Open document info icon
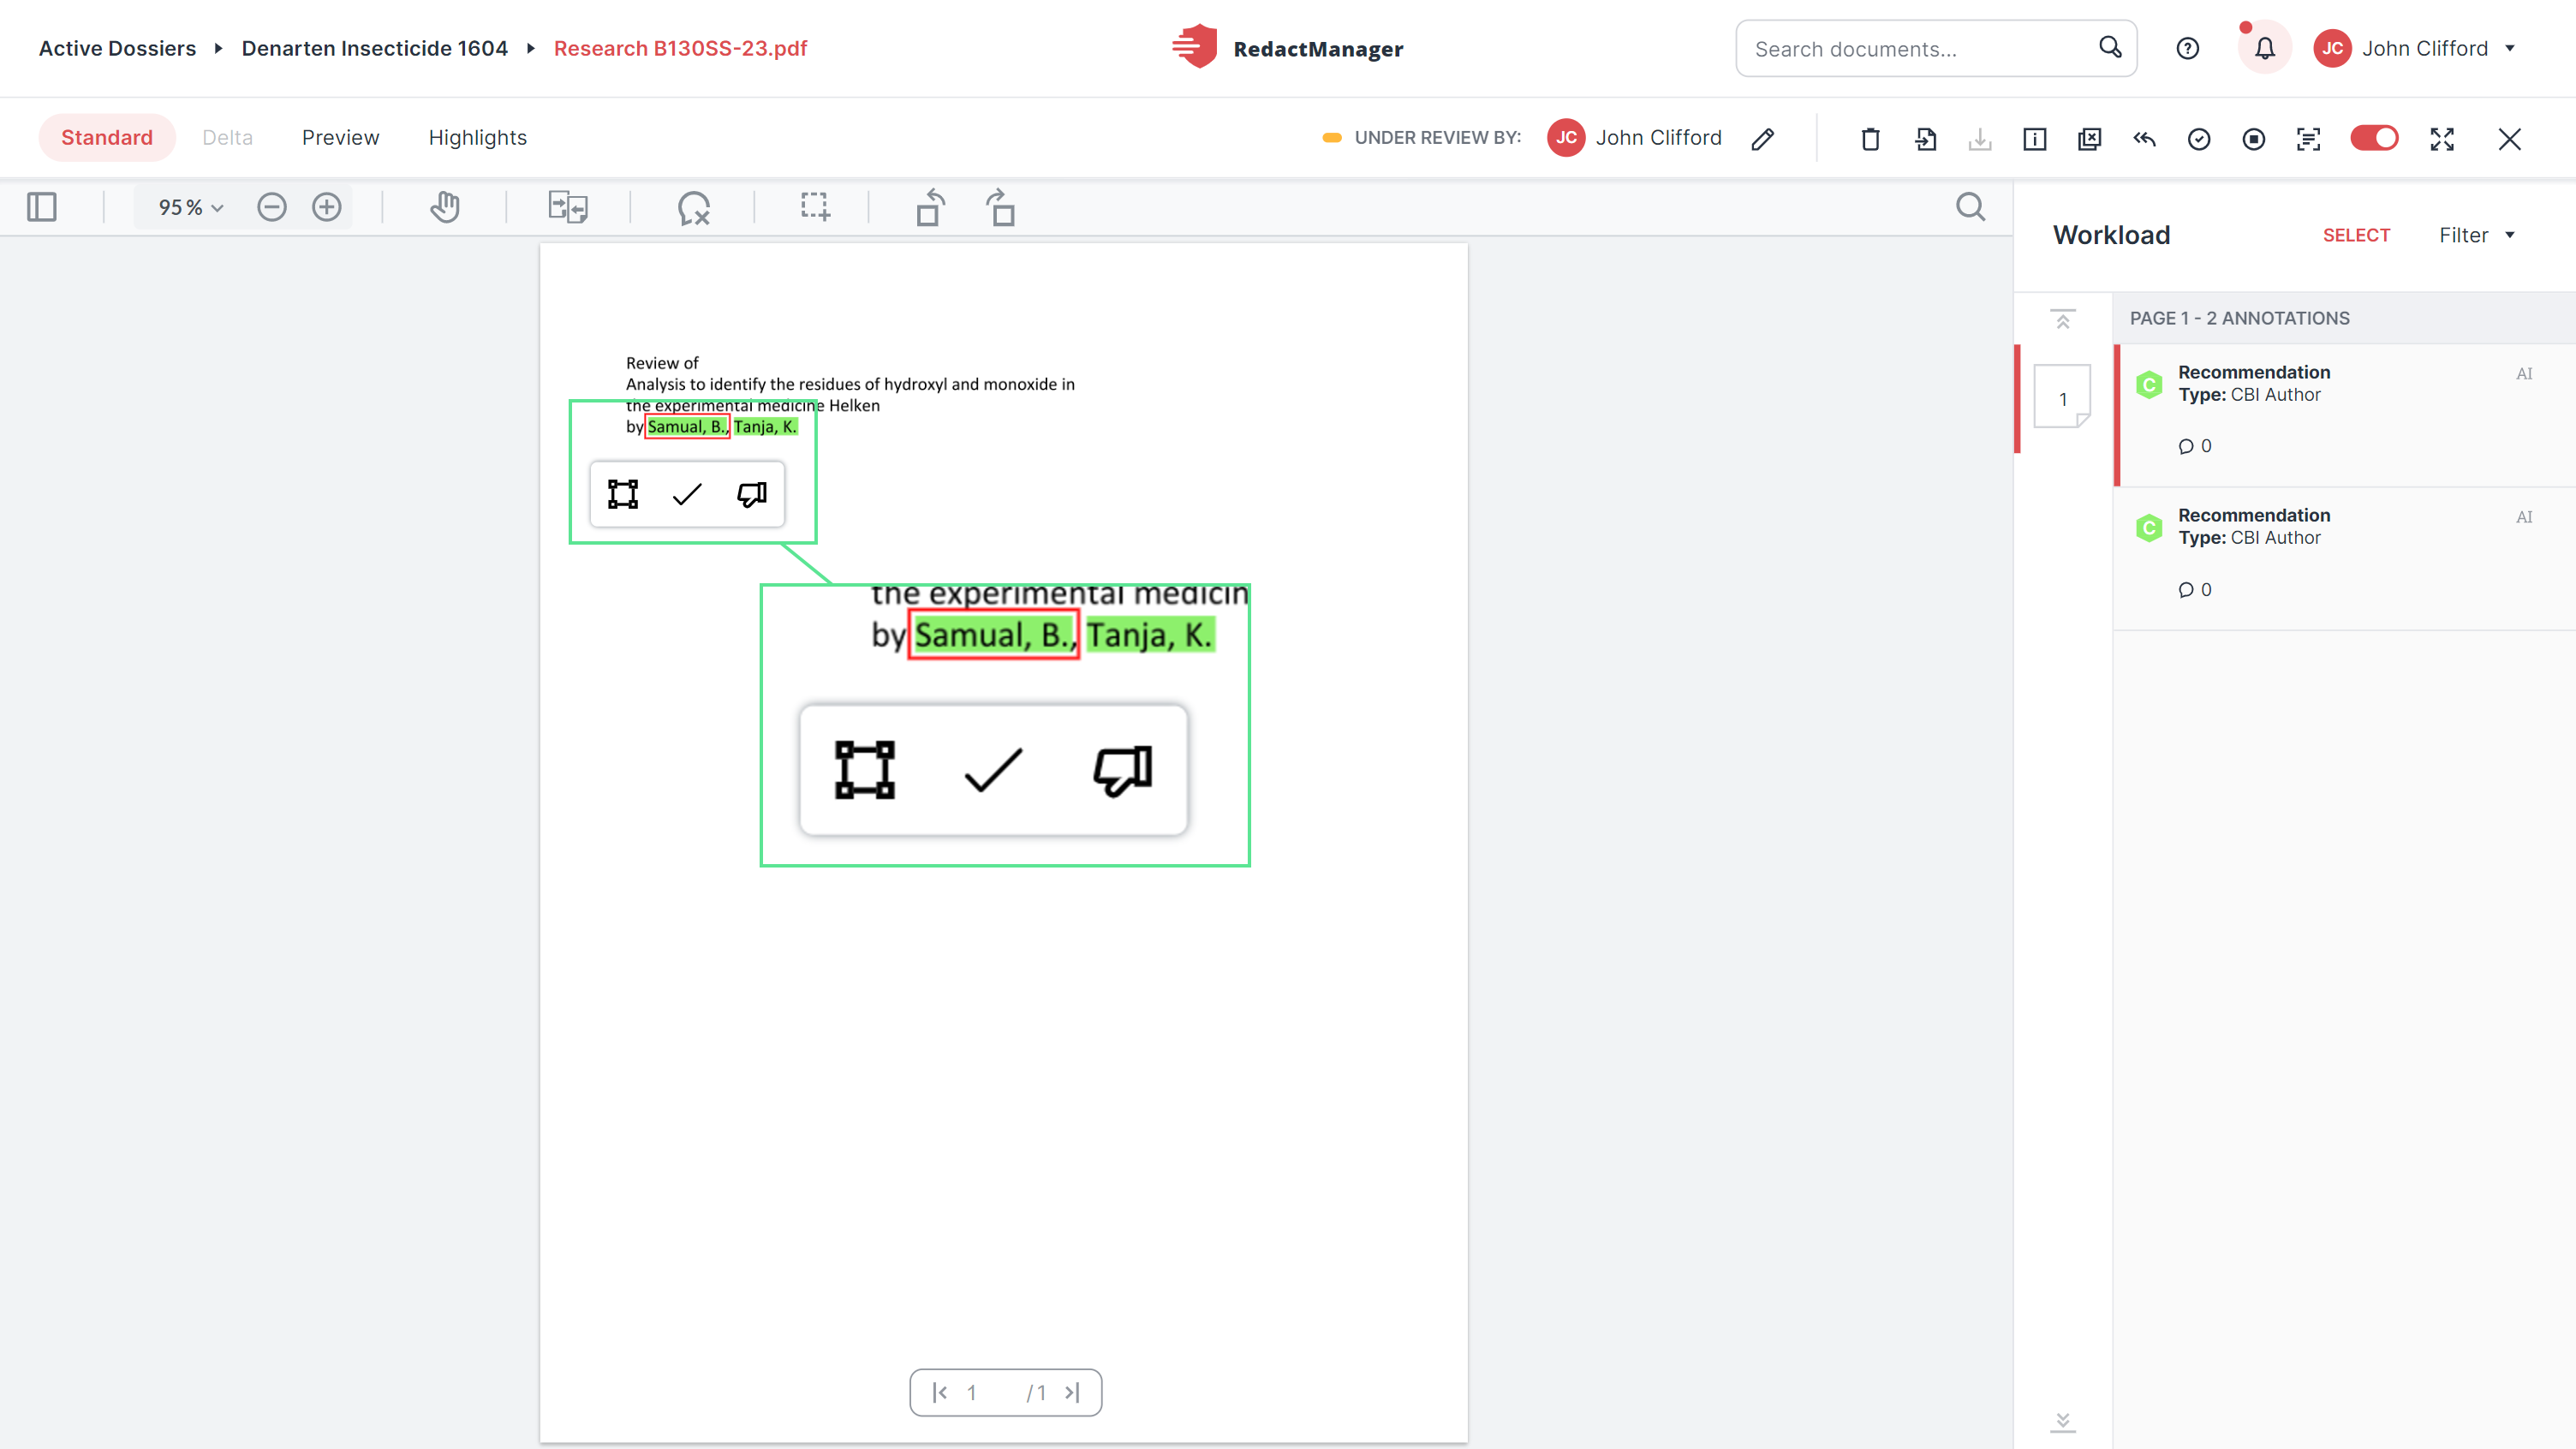Screen dimensions: 2576x1449 [2035, 139]
